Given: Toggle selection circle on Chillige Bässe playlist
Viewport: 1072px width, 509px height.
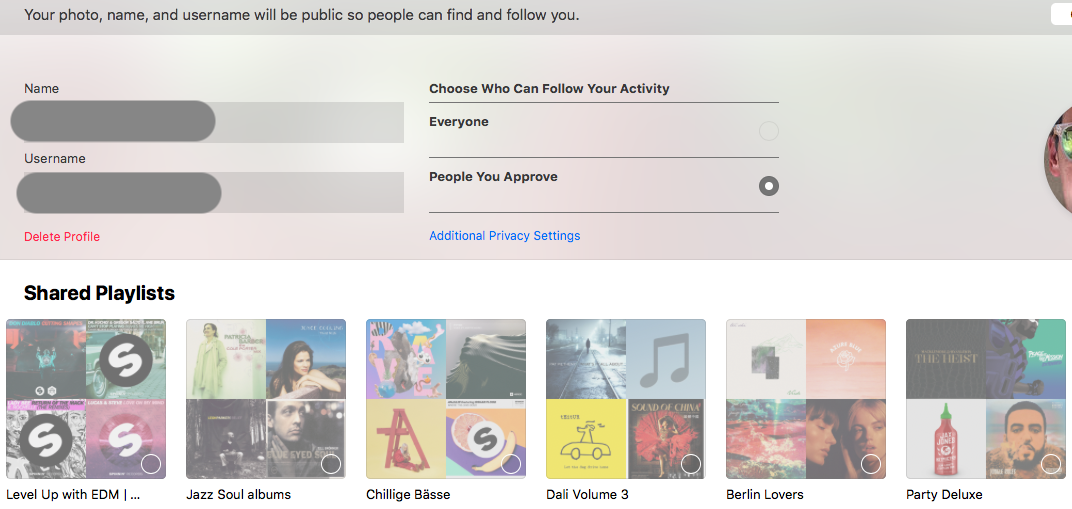Looking at the screenshot, I should (x=511, y=464).
